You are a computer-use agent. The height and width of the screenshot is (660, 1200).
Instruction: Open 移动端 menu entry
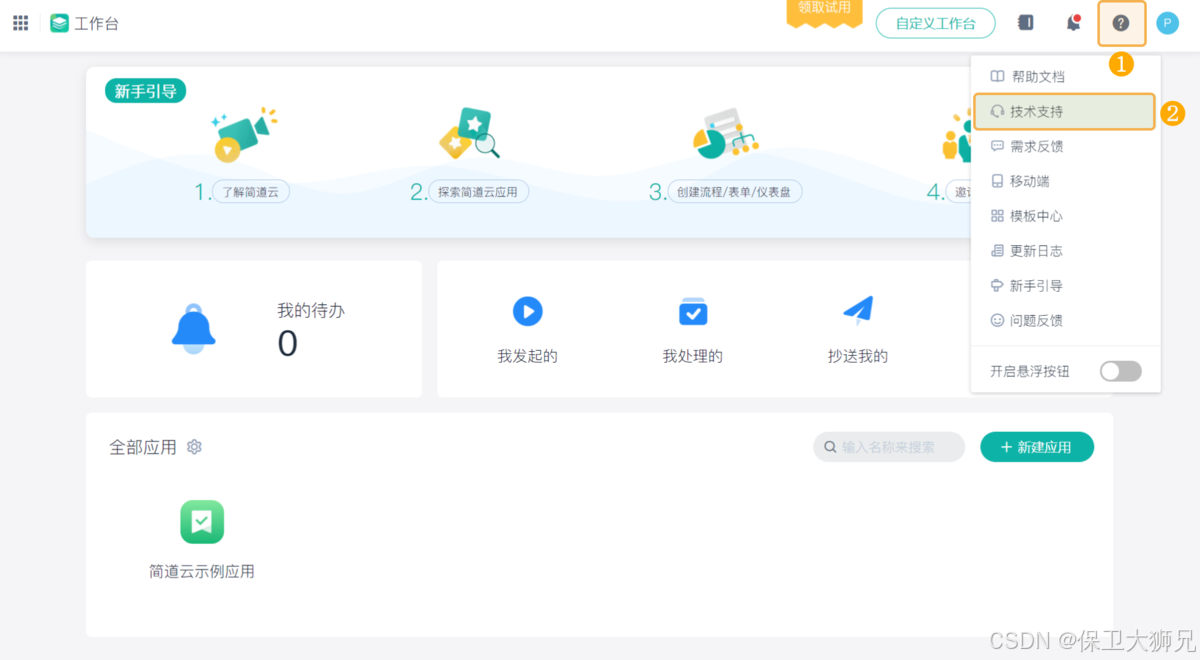point(1065,181)
